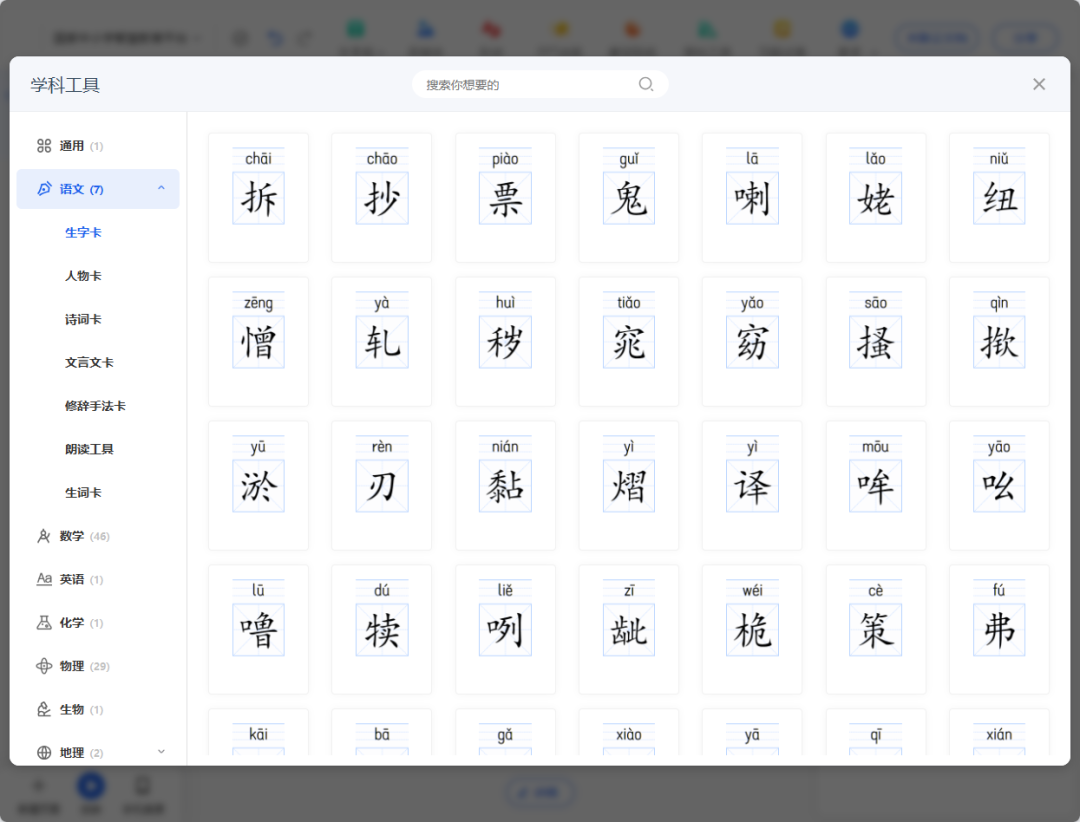Open the 诗词卡 tool list
The height and width of the screenshot is (822, 1080).
point(83,320)
